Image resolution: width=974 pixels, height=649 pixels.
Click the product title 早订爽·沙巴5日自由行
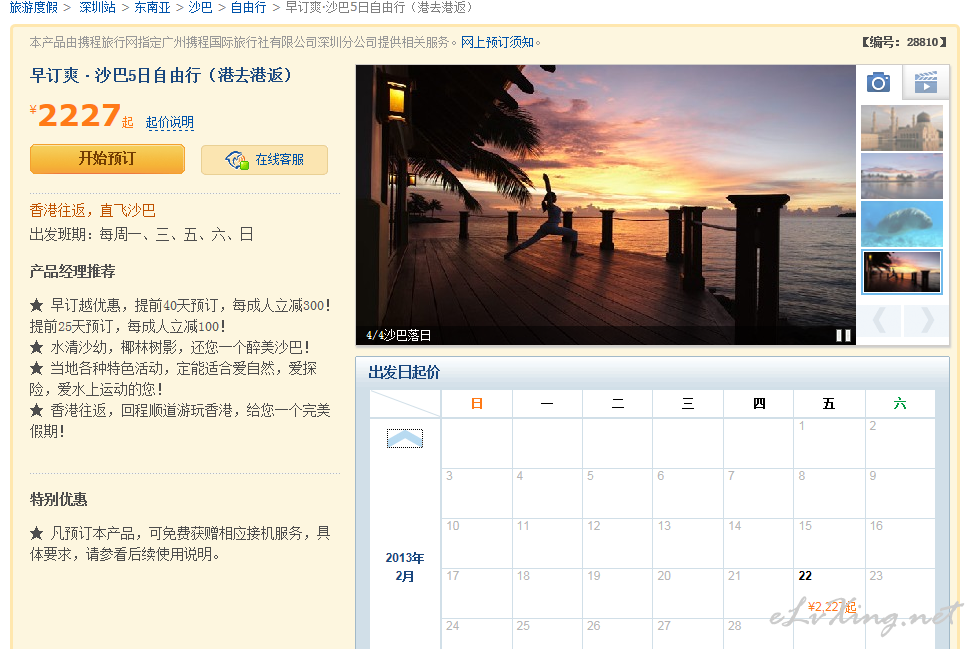pyautogui.click(x=161, y=76)
